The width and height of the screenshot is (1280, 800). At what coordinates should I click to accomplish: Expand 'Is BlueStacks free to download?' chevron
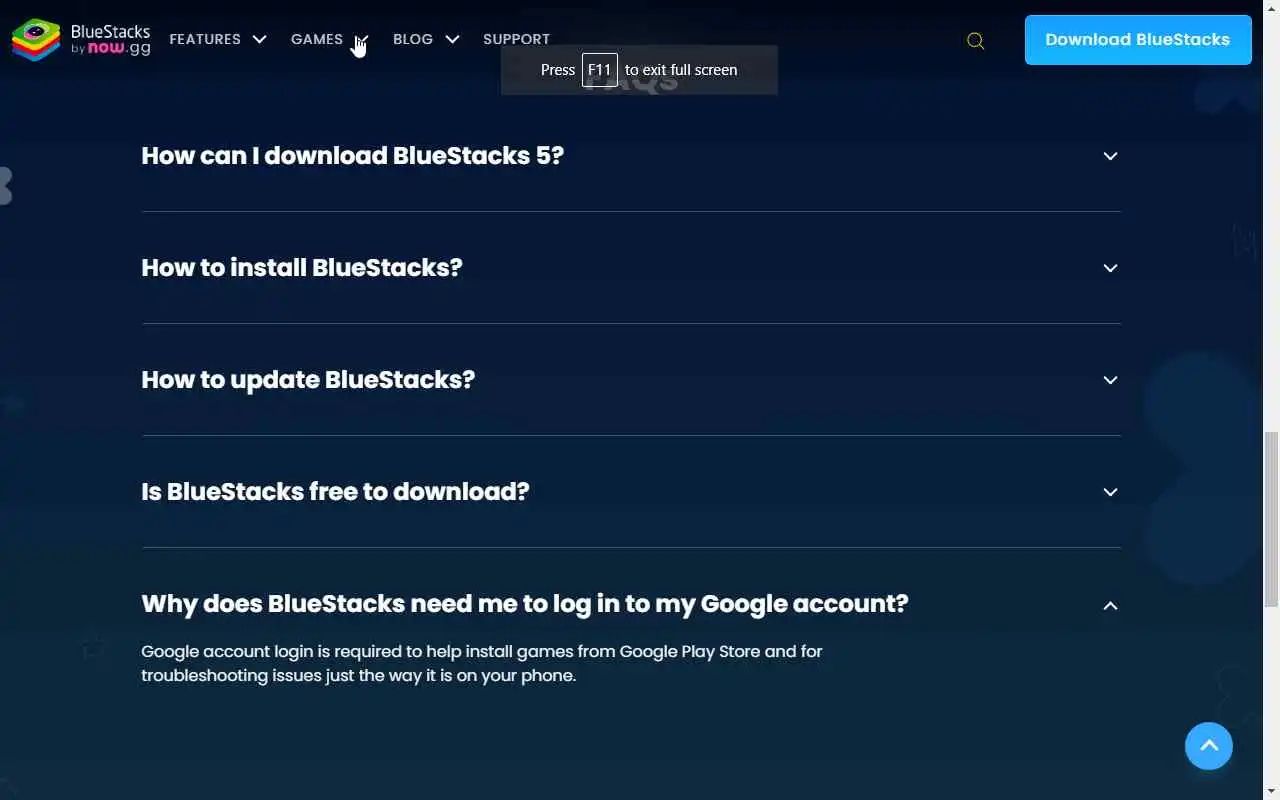coord(1110,492)
